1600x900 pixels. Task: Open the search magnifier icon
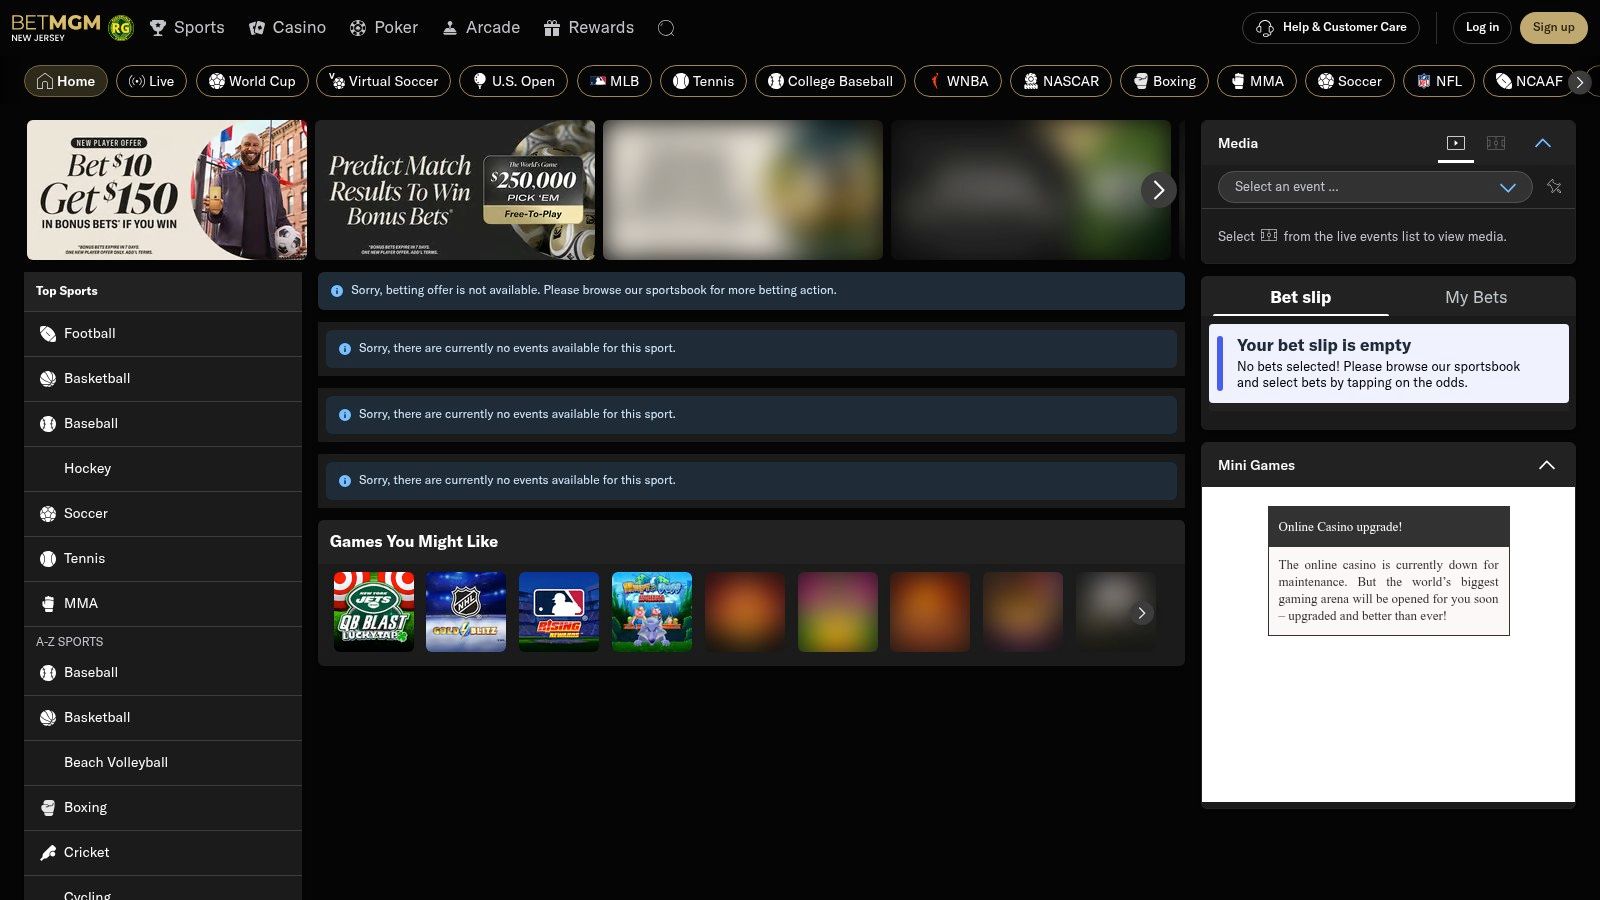[x=666, y=28]
